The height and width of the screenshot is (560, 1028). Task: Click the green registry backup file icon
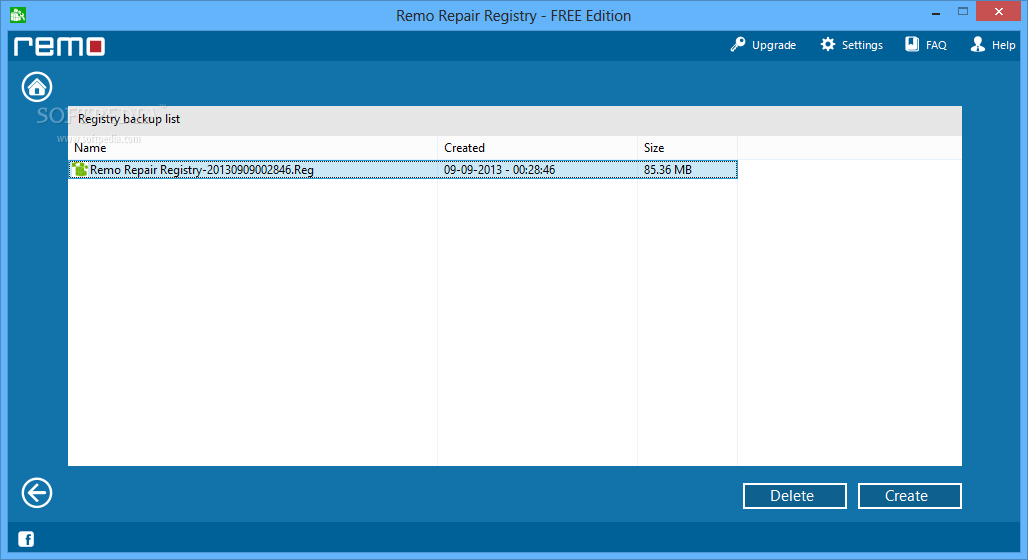pos(80,169)
